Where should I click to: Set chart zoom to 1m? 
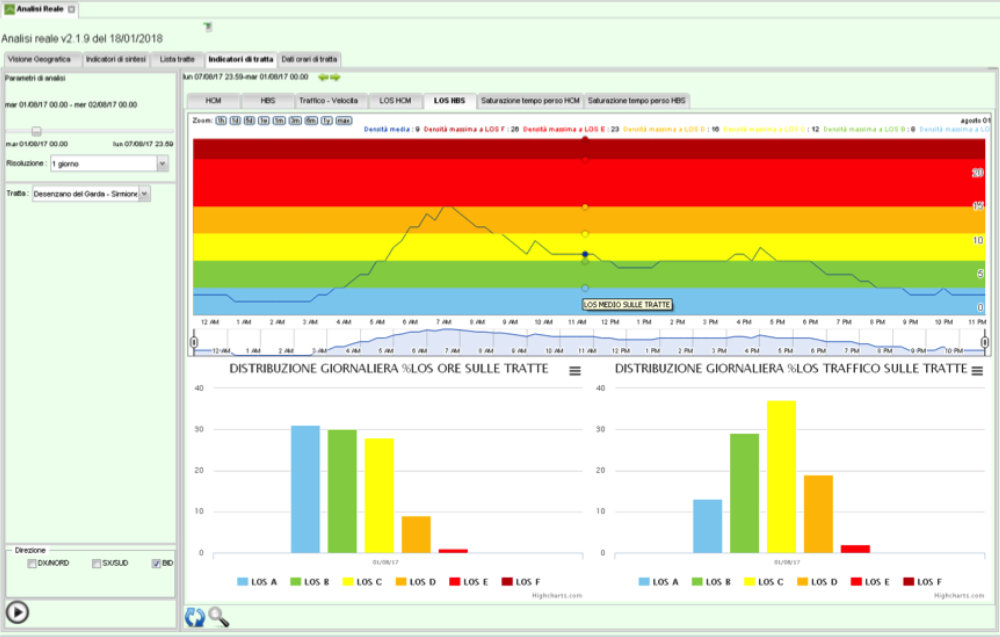pos(279,121)
